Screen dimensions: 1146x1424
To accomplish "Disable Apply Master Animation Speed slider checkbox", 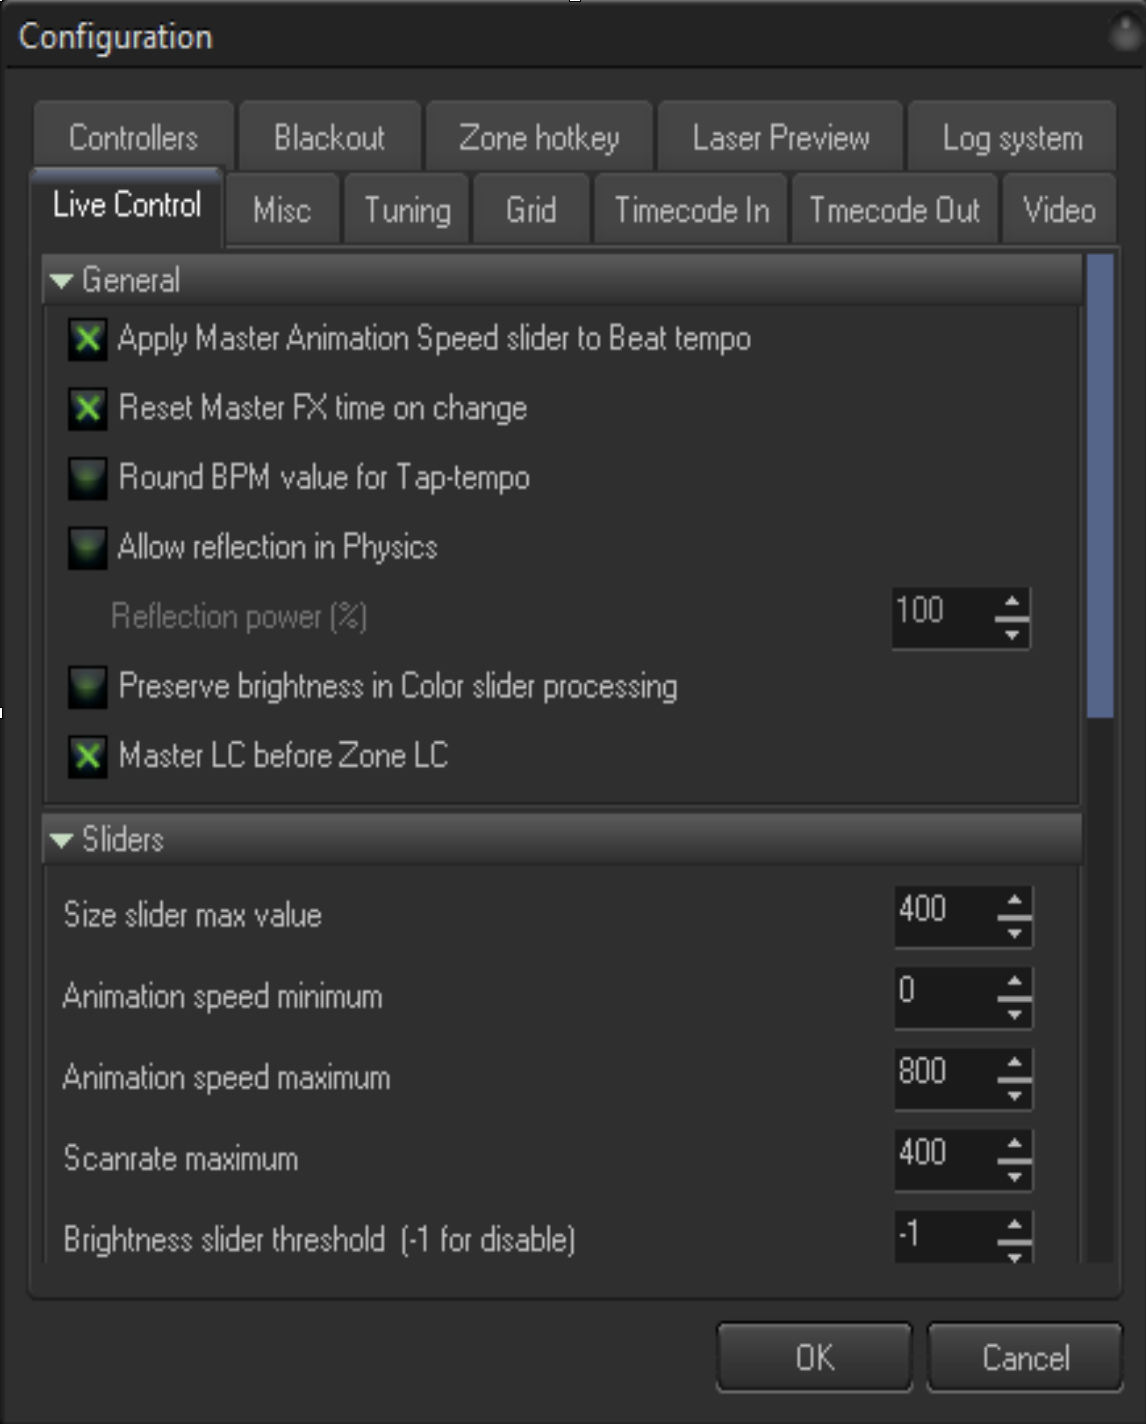I will pos(88,339).
